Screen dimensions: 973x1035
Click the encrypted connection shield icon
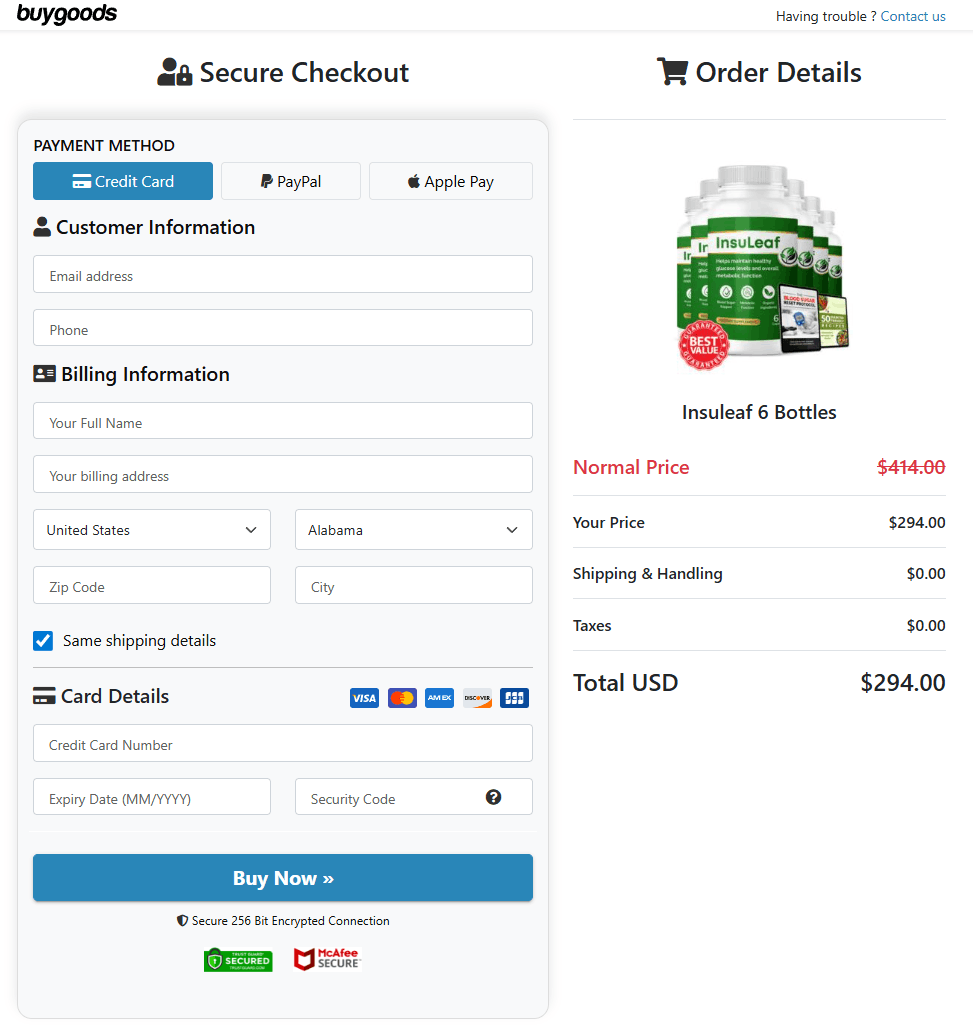[x=182, y=920]
